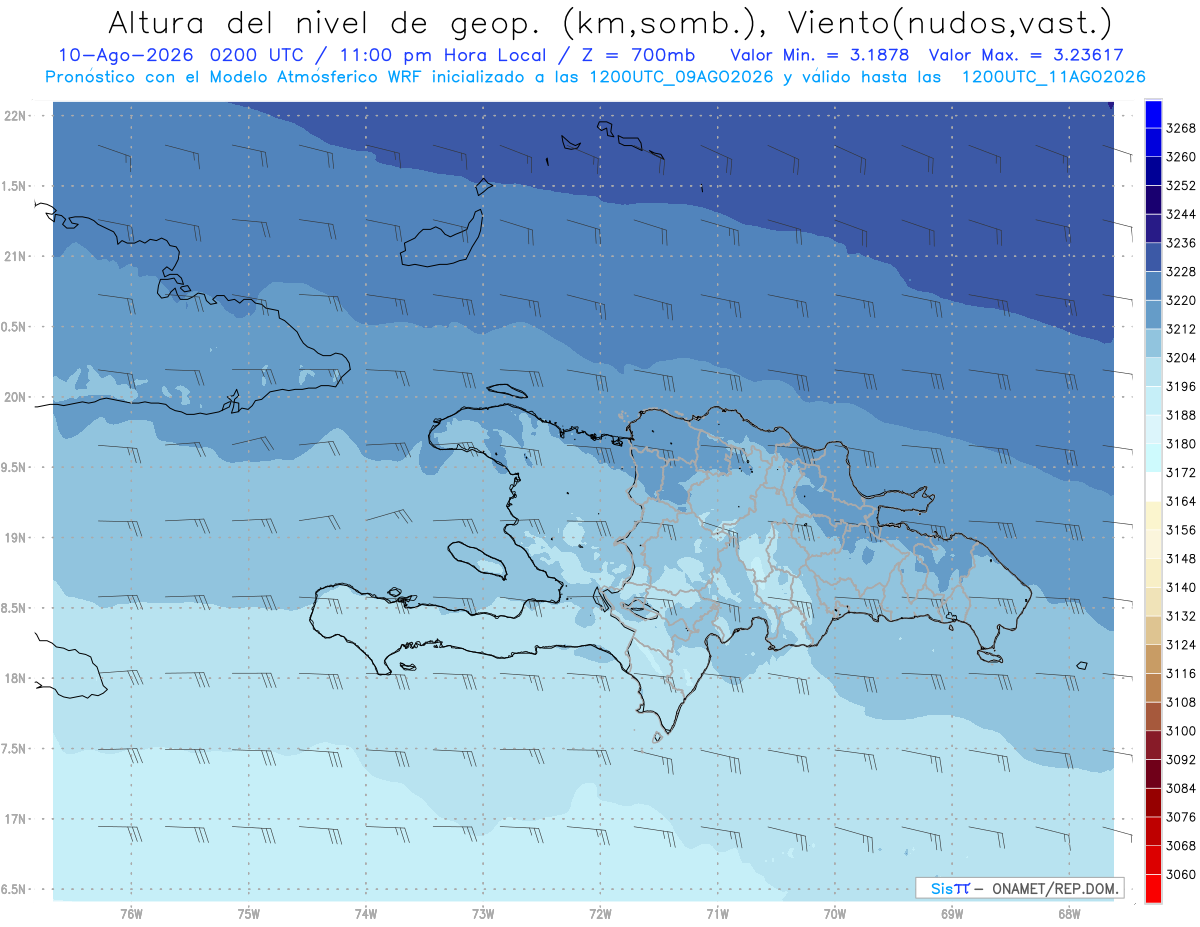Click the 19N latitude label
The height and width of the screenshot is (927, 1200).
(15, 537)
